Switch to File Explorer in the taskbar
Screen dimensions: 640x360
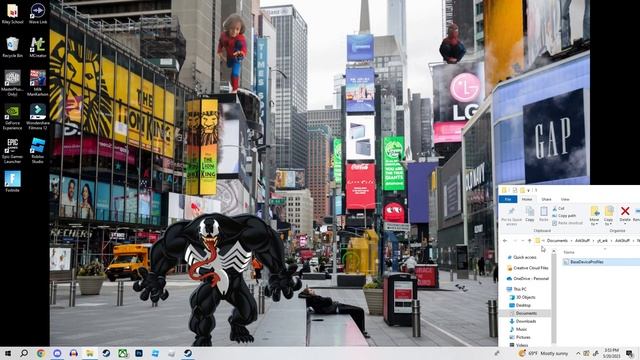[x=90, y=353]
